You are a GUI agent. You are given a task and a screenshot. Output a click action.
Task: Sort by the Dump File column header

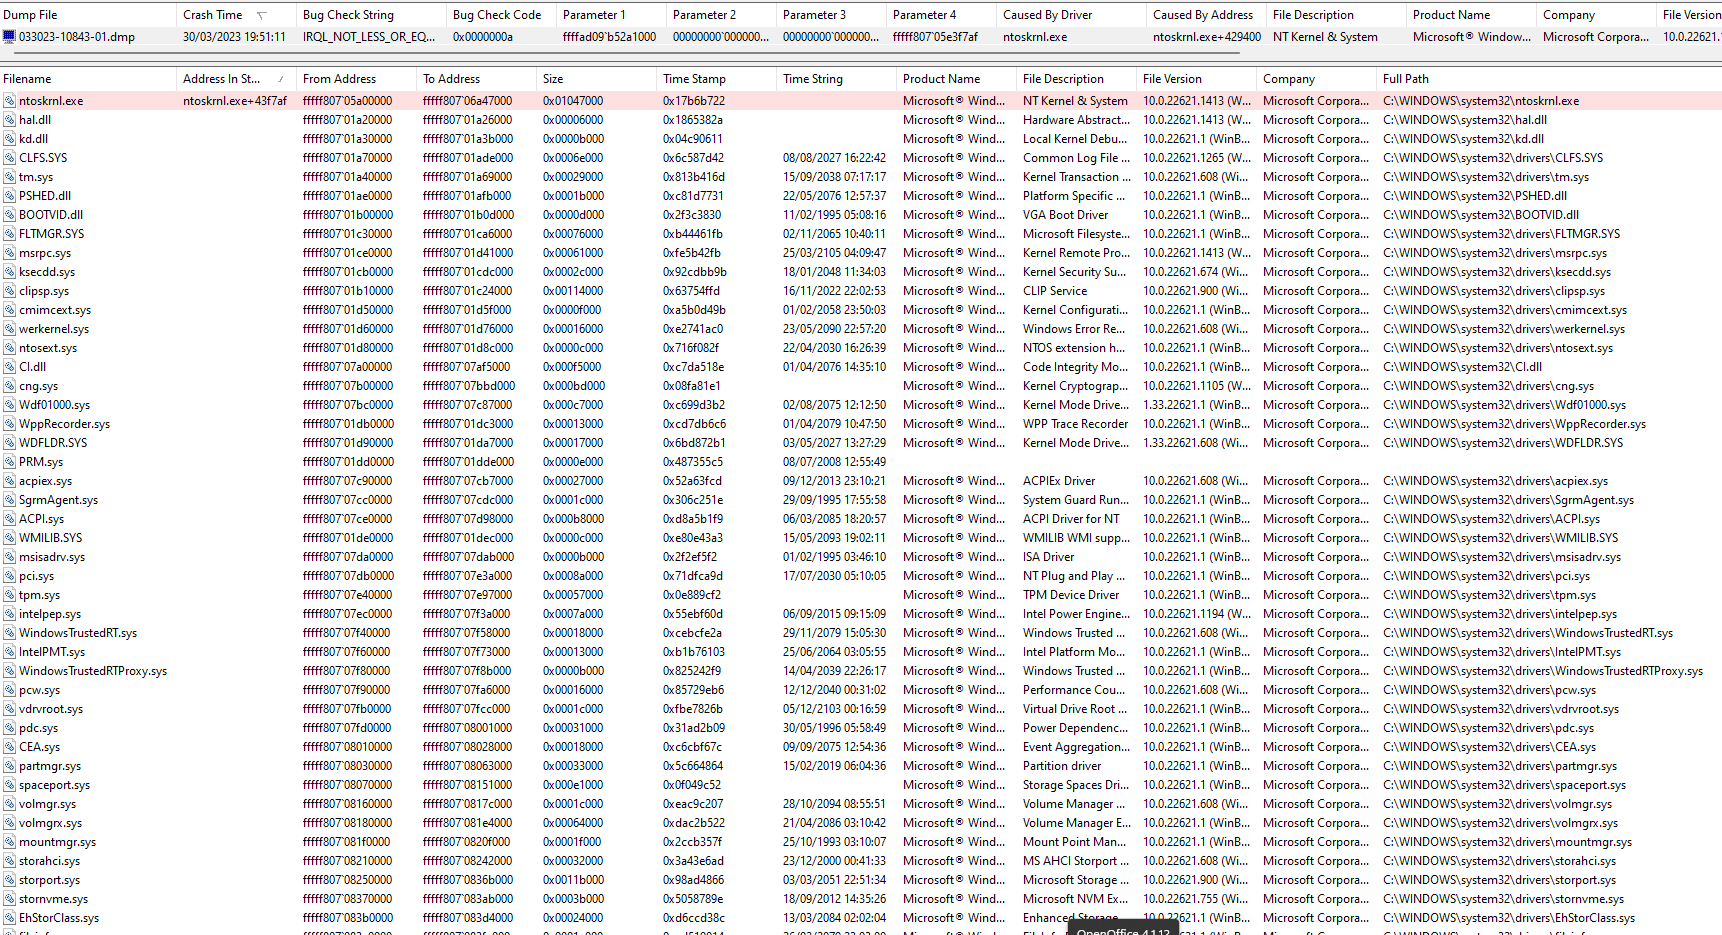88,15
